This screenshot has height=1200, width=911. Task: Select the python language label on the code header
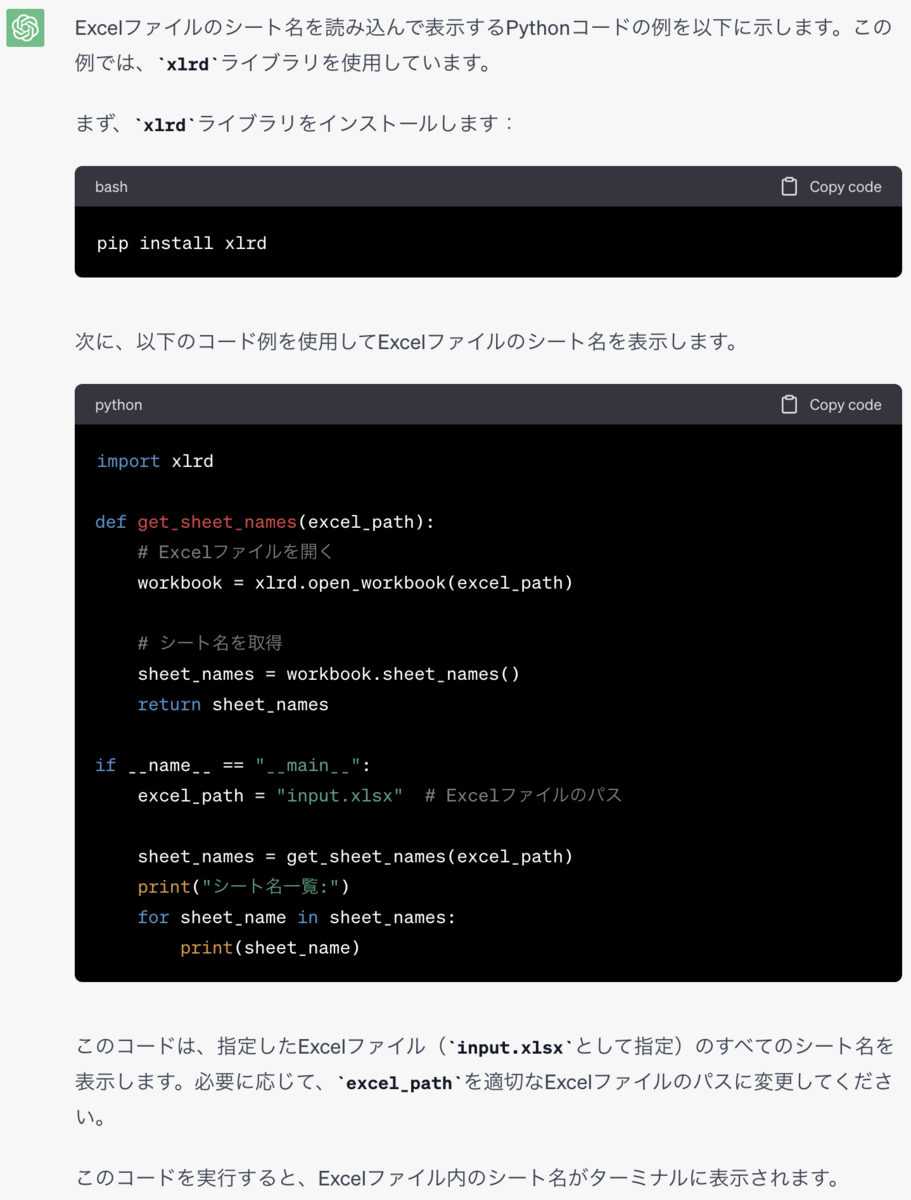pyautogui.click(x=118, y=404)
